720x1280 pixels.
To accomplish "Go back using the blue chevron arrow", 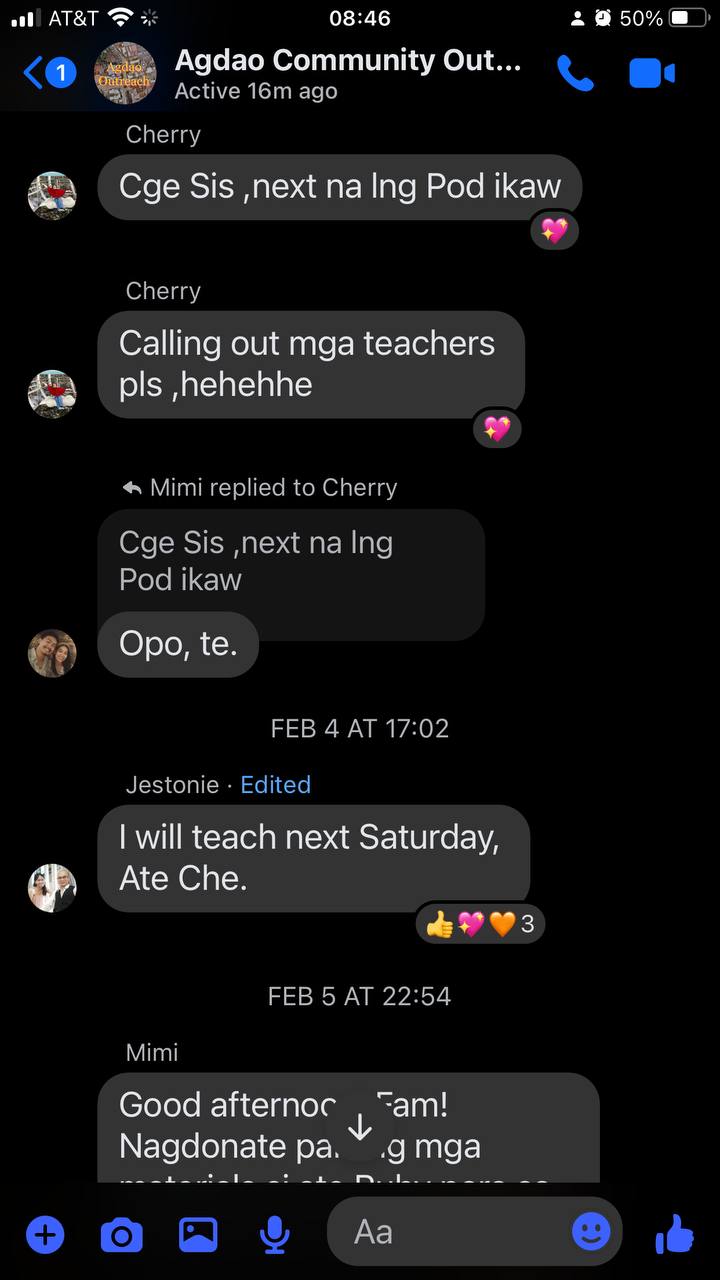I will point(33,73).
